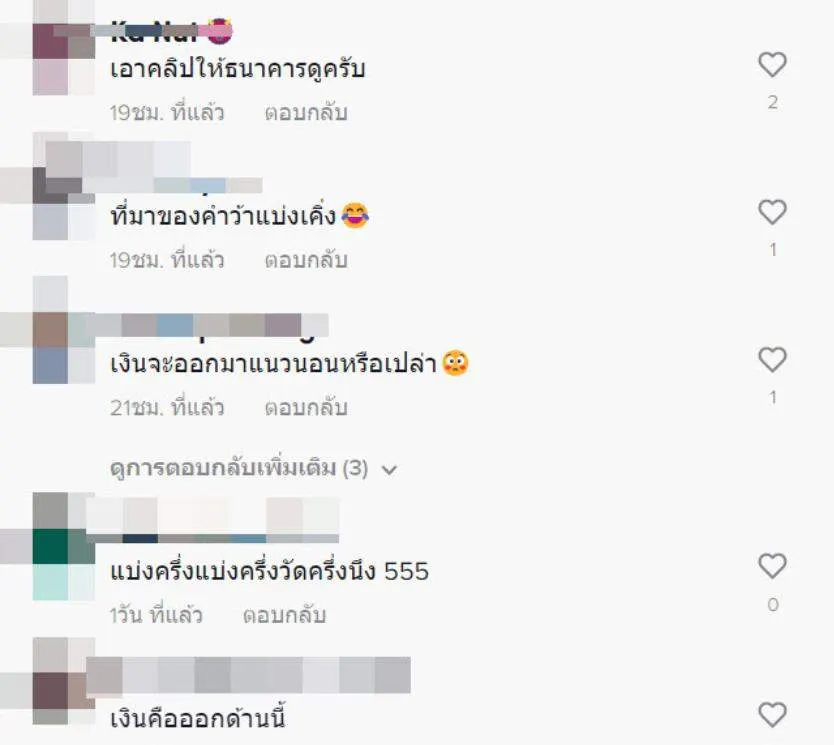Like the comment 'เงินคือออกด้านนี้'

point(772,715)
